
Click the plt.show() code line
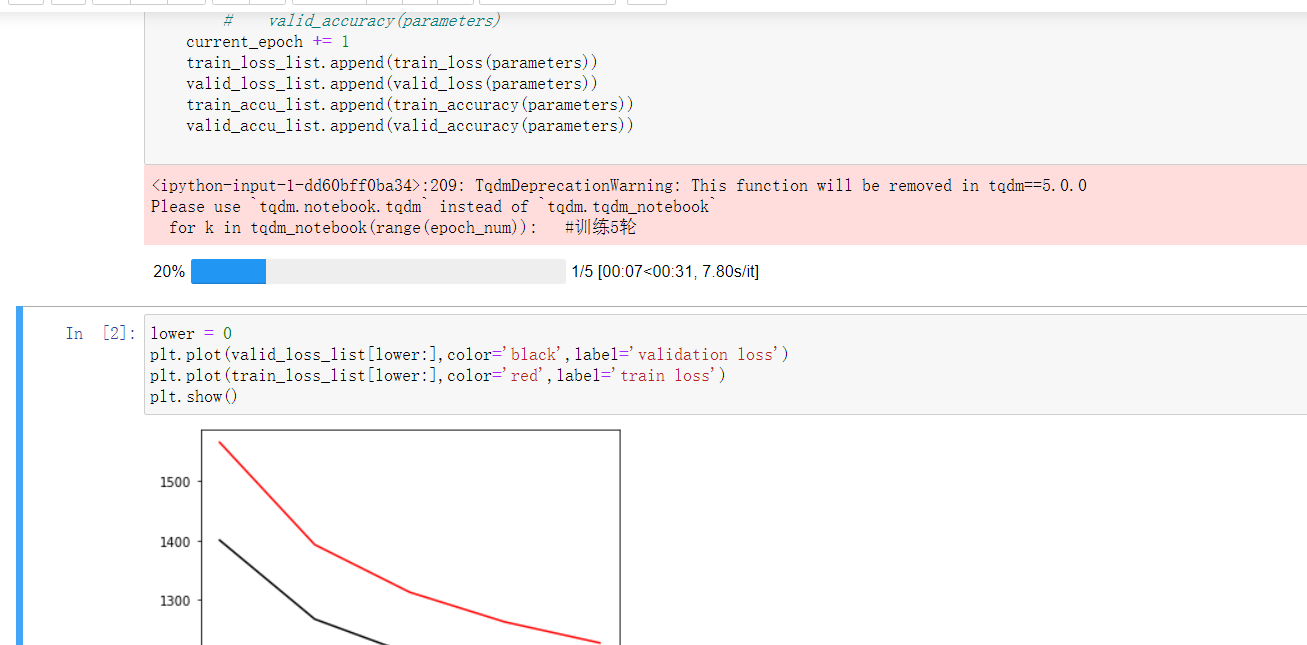(x=195, y=397)
